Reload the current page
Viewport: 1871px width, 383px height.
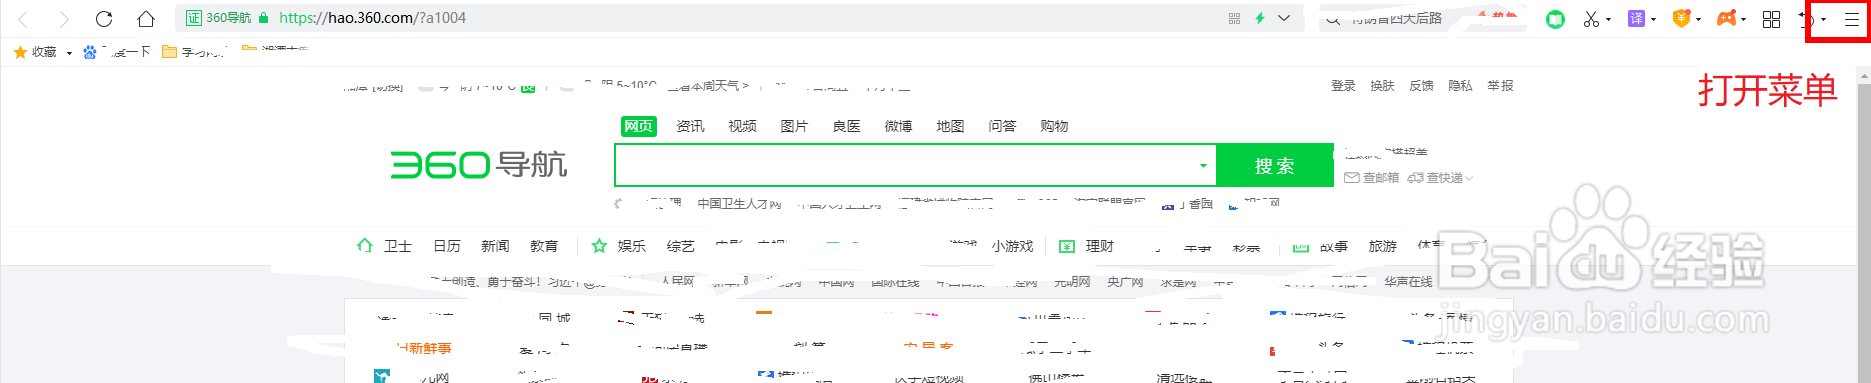point(104,19)
